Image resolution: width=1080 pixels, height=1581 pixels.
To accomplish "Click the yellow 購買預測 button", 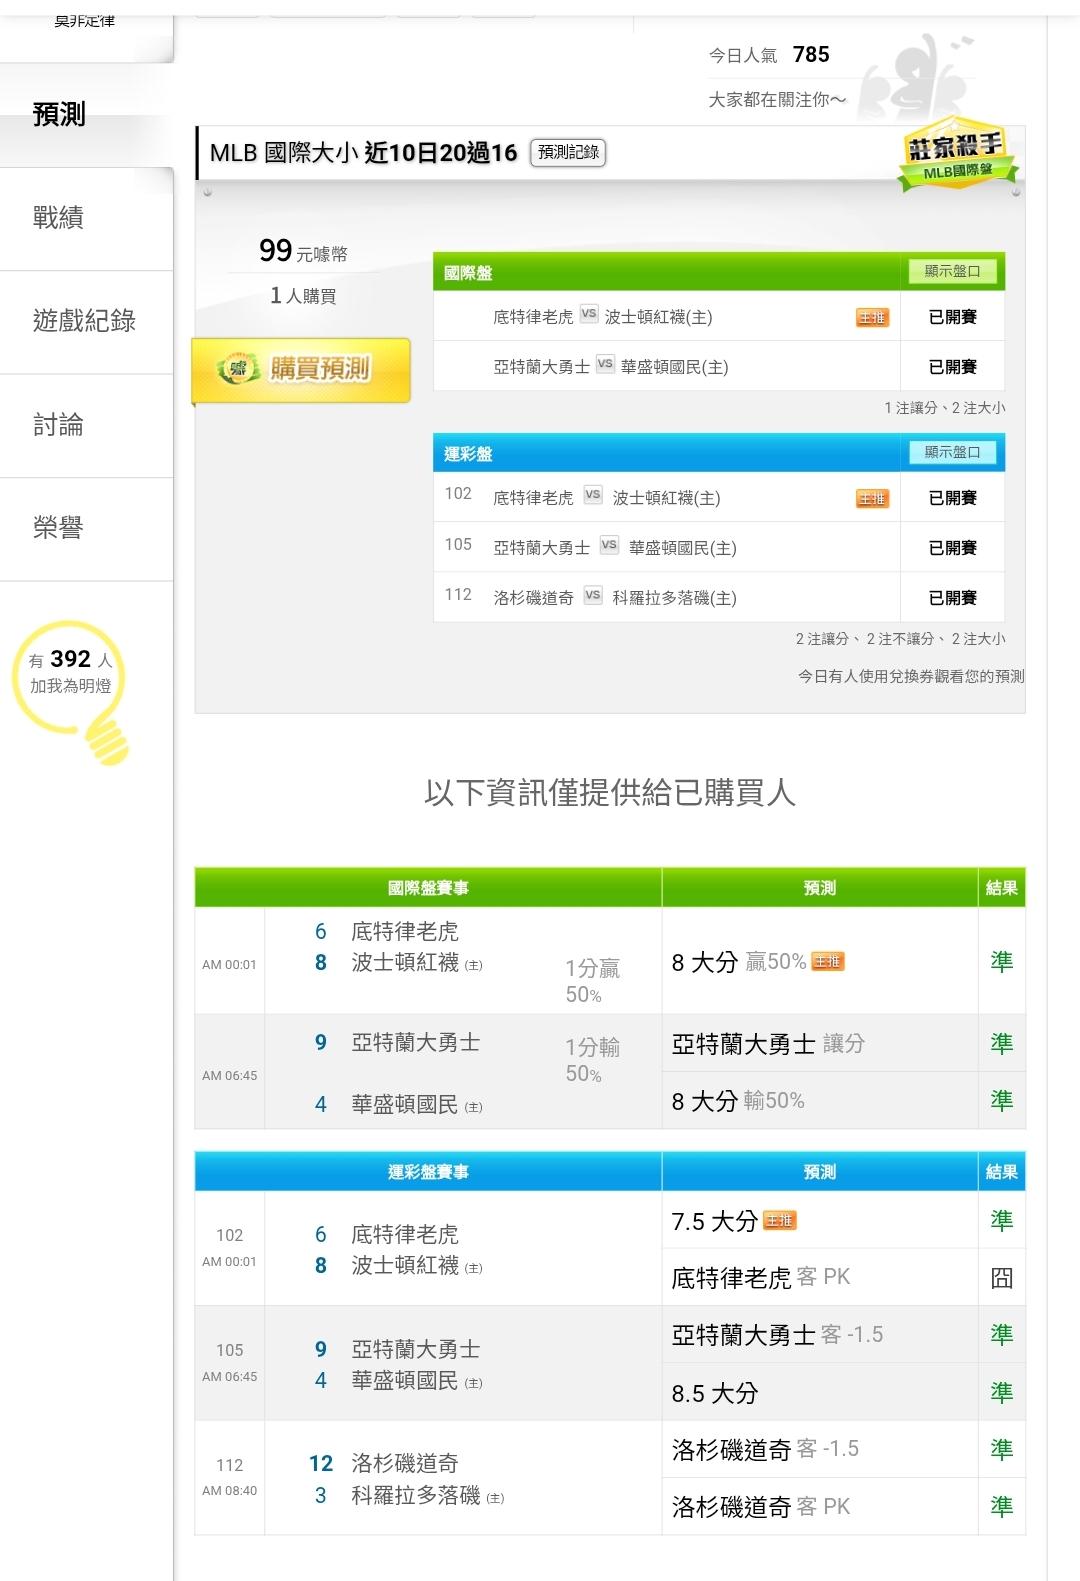I will (x=301, y=369).
